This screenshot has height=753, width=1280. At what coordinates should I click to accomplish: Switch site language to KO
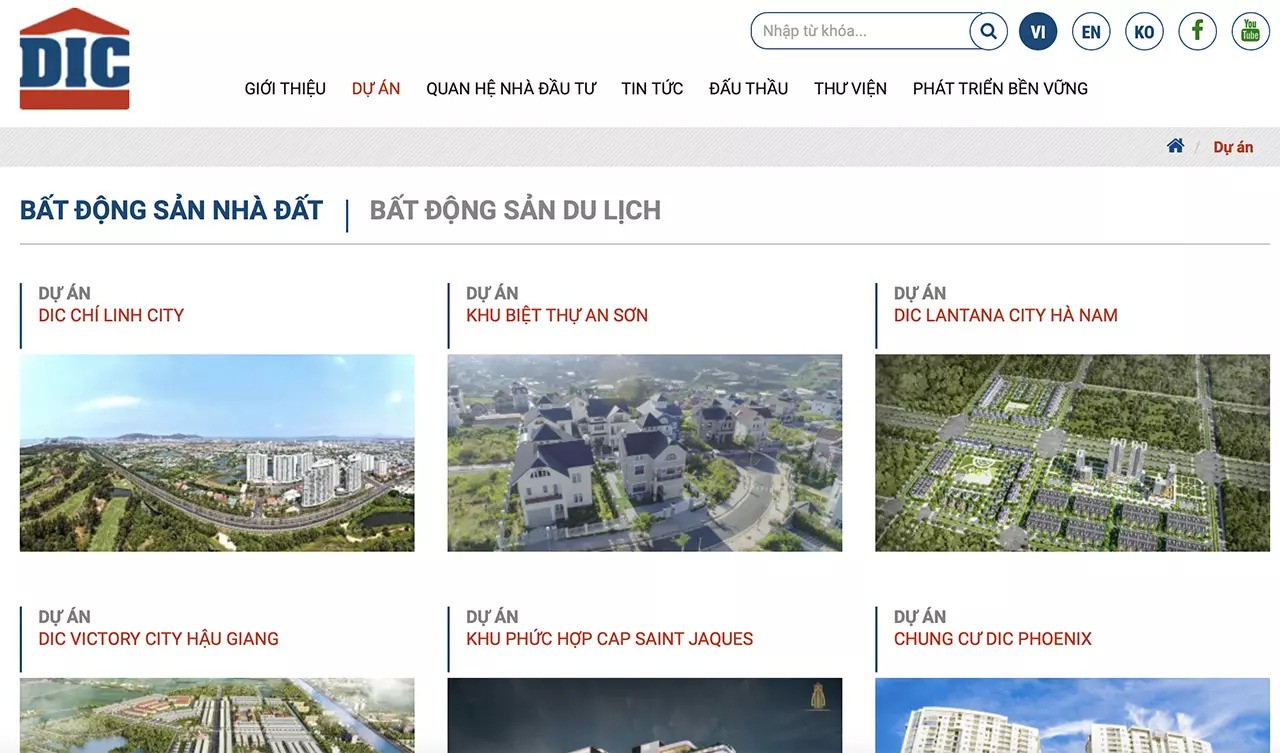pyautogui.click(x=1144, y=31)
